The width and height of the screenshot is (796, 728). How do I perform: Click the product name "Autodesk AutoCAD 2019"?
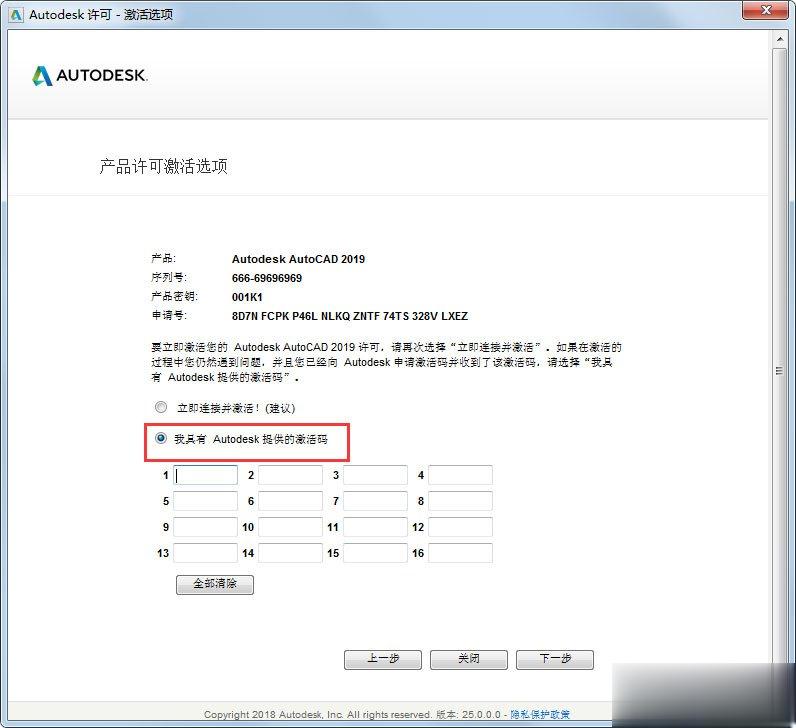pos(298,259)
